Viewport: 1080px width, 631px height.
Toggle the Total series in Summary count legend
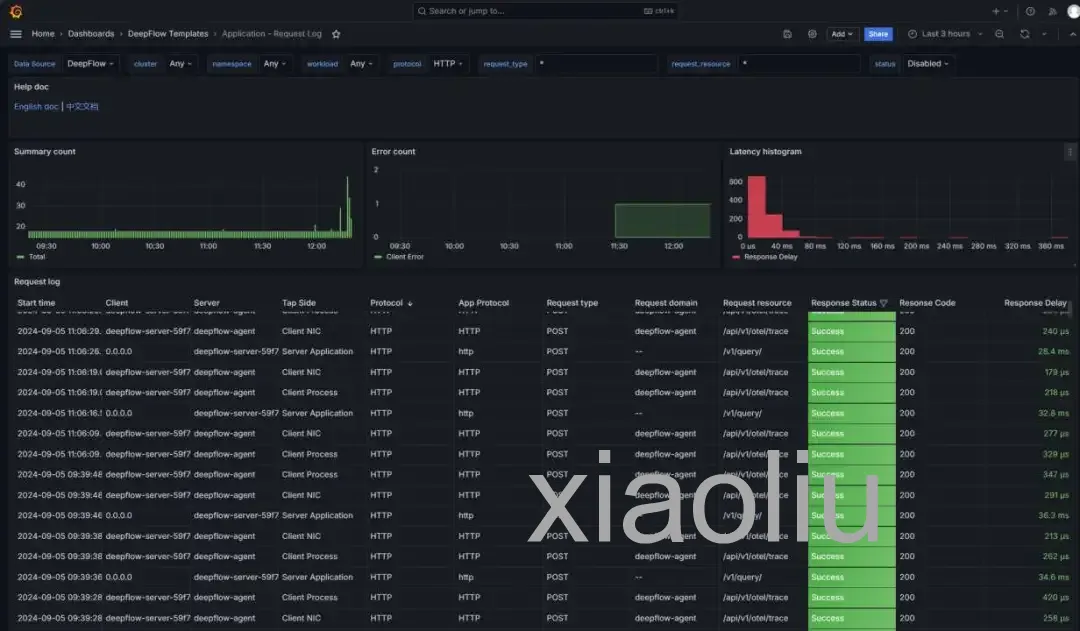[37, 257]
